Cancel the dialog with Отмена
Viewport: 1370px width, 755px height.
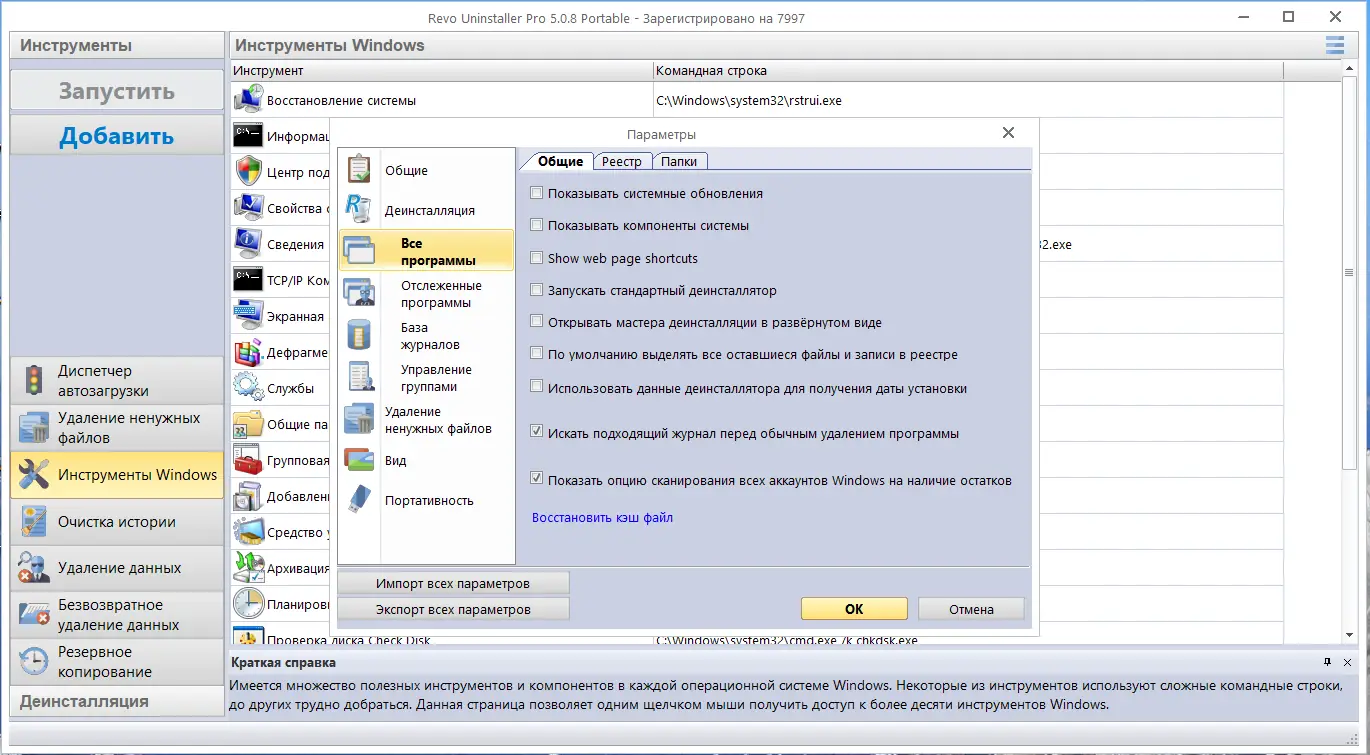(971, 609)
